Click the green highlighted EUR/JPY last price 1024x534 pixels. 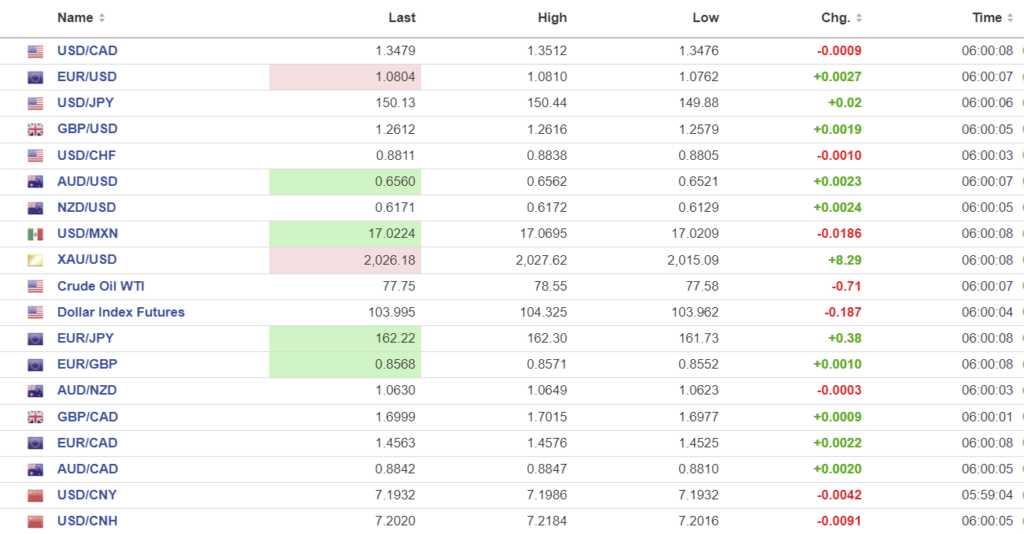pyautogui.click(x=345, y=338)
